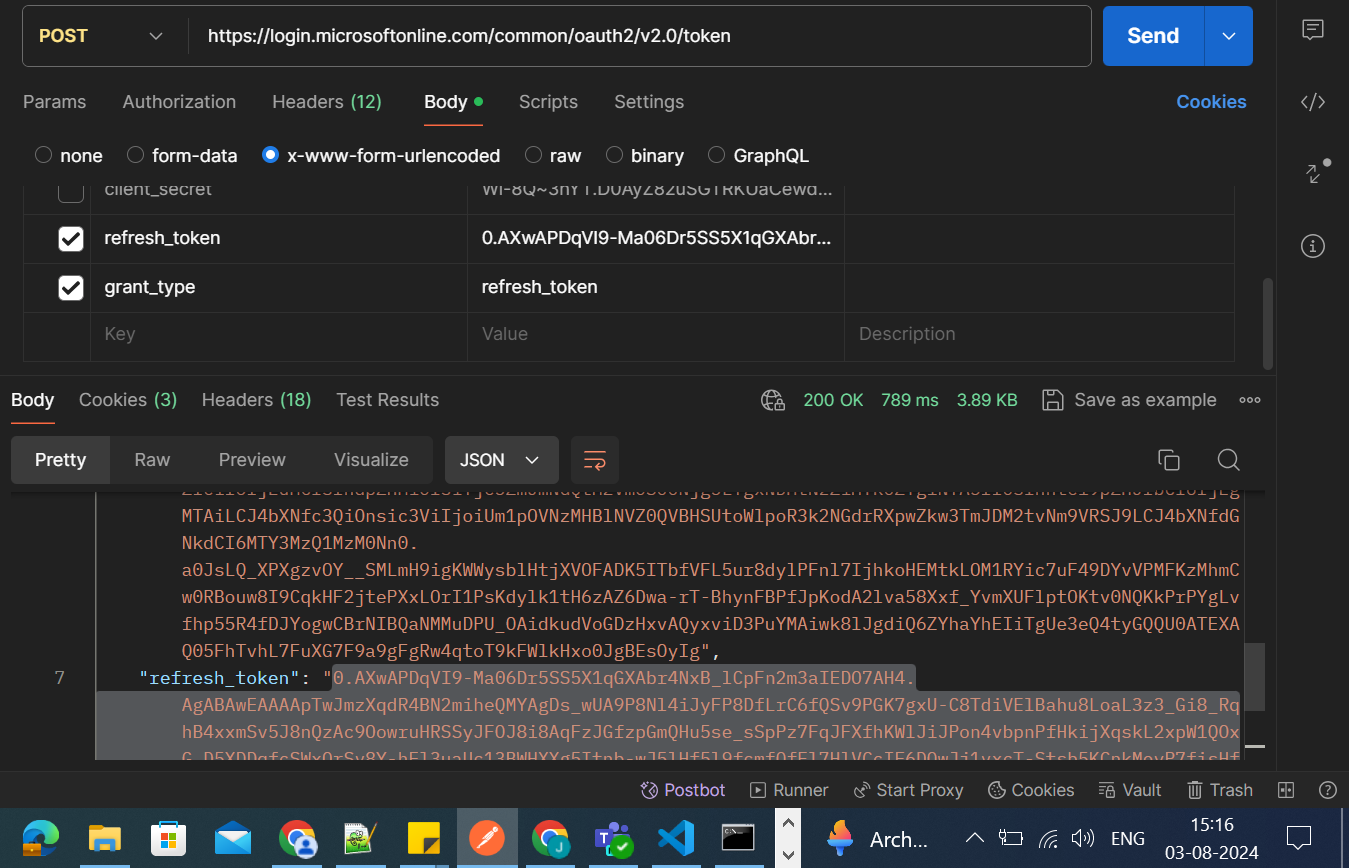Open File Explorer from the taskbar
Viewport: 1349px width, 868px height.
pos(105,838)
